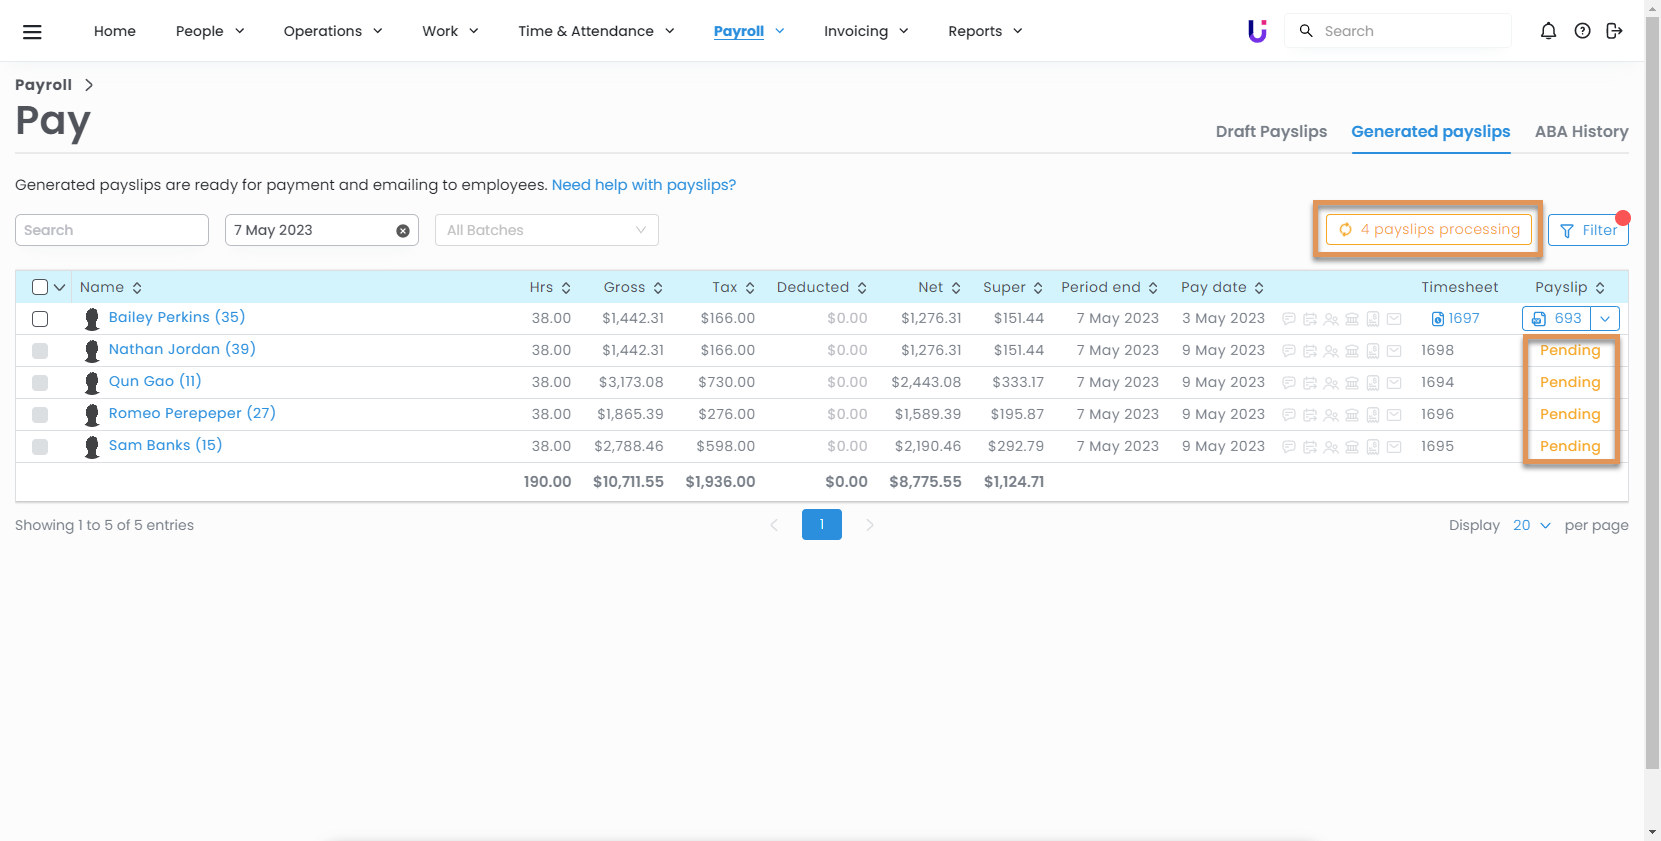
Task: Click the envelope icon in Bailey Perkins row
Action: click(x=1394, y=319)
